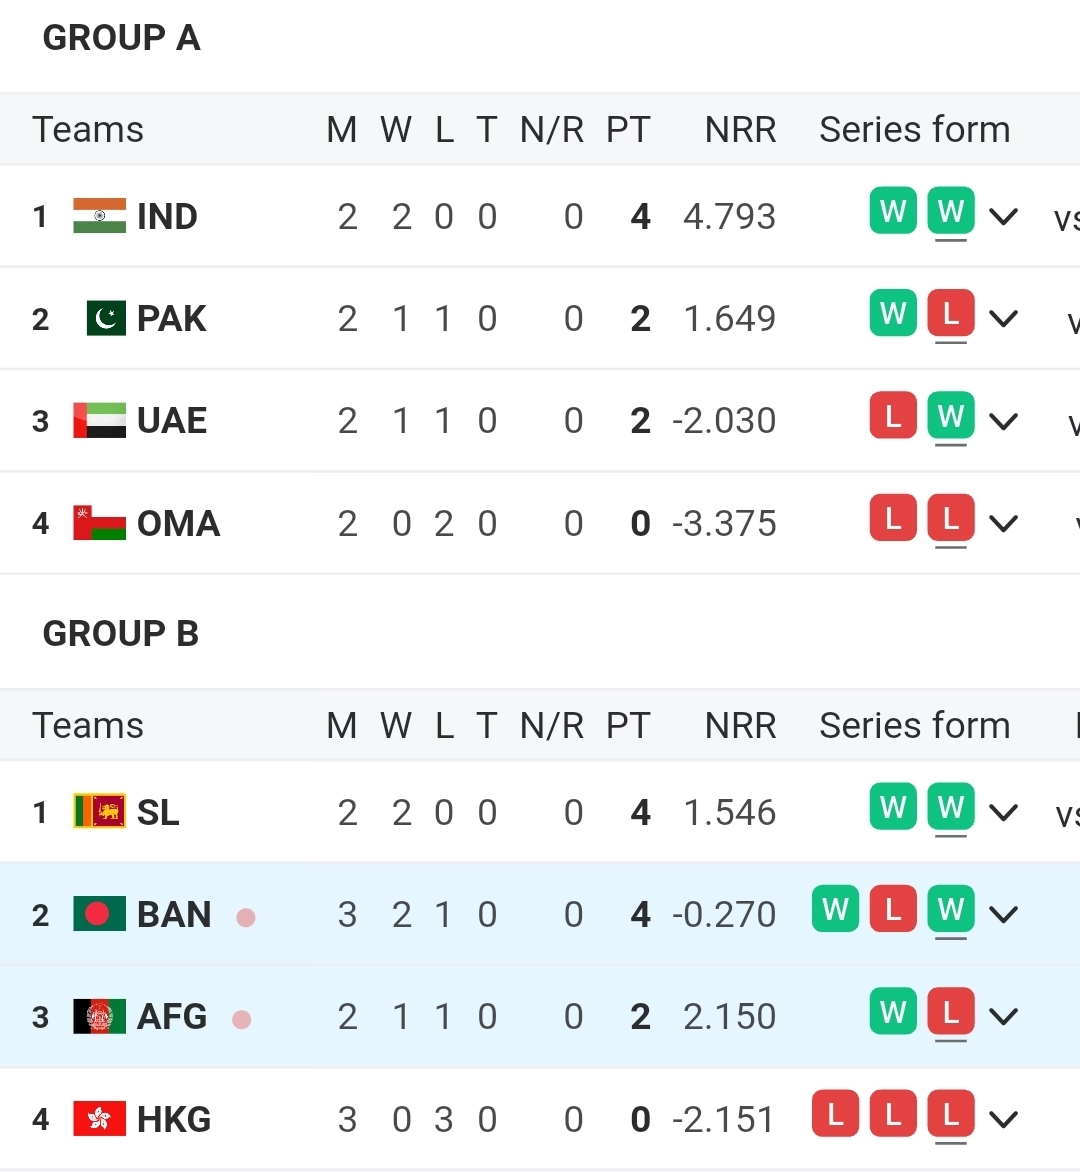Click the Hong Kong flag icon
The height and width of the screenshot is (1172, 1080).
click(99, 1119)
